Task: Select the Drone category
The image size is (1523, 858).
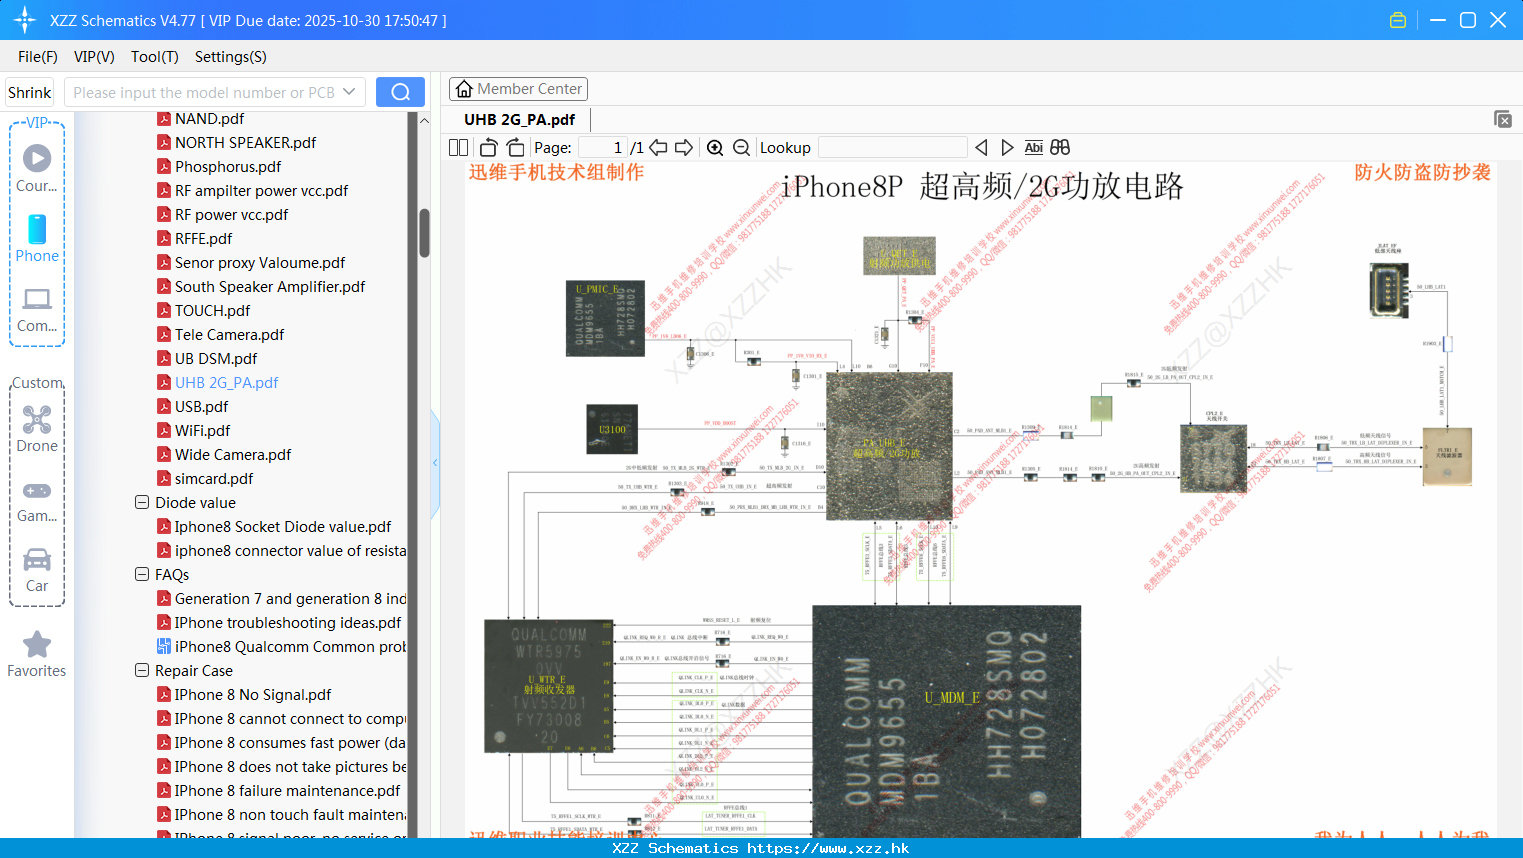Action: 37,428
